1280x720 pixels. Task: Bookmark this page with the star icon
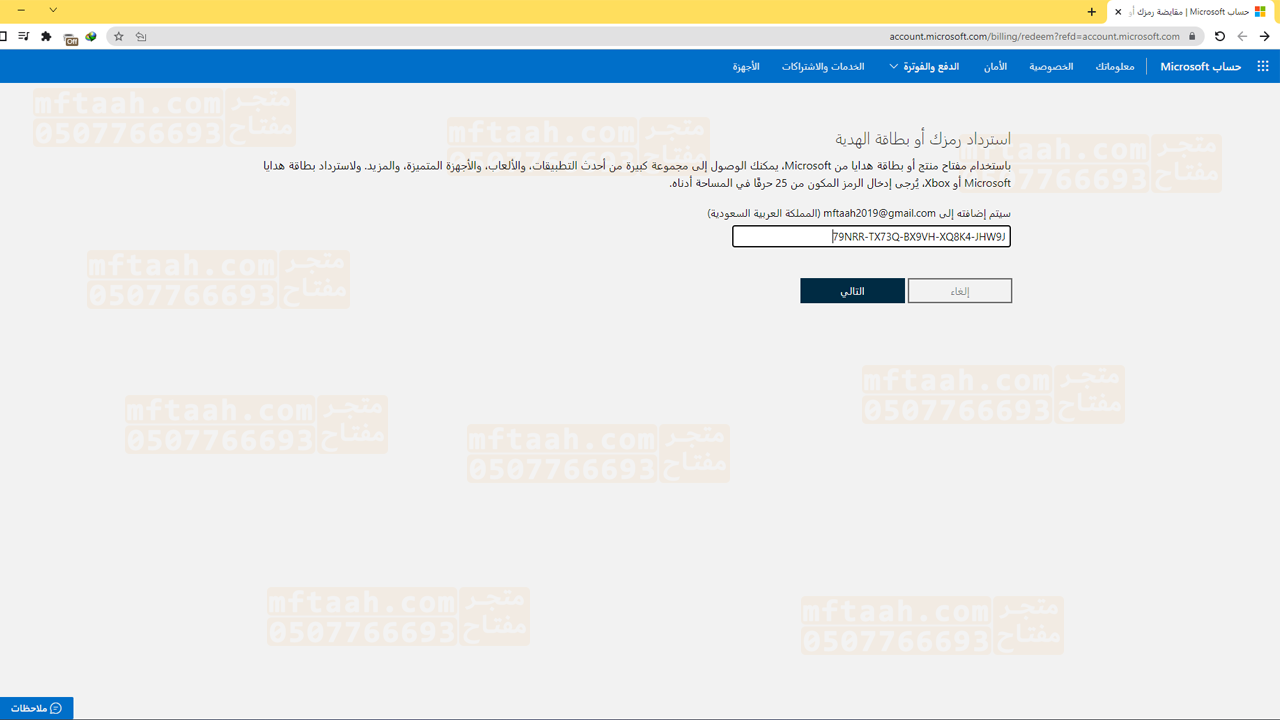click(119, 36)
